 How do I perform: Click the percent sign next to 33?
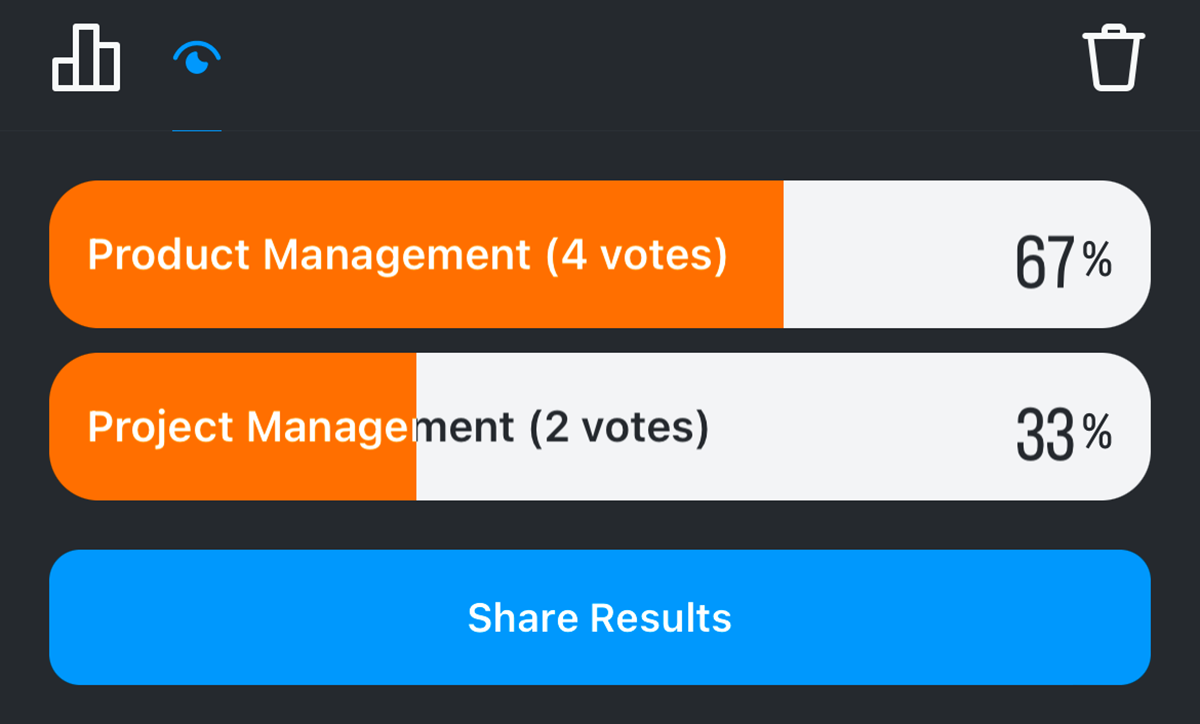coord(1096,432)
